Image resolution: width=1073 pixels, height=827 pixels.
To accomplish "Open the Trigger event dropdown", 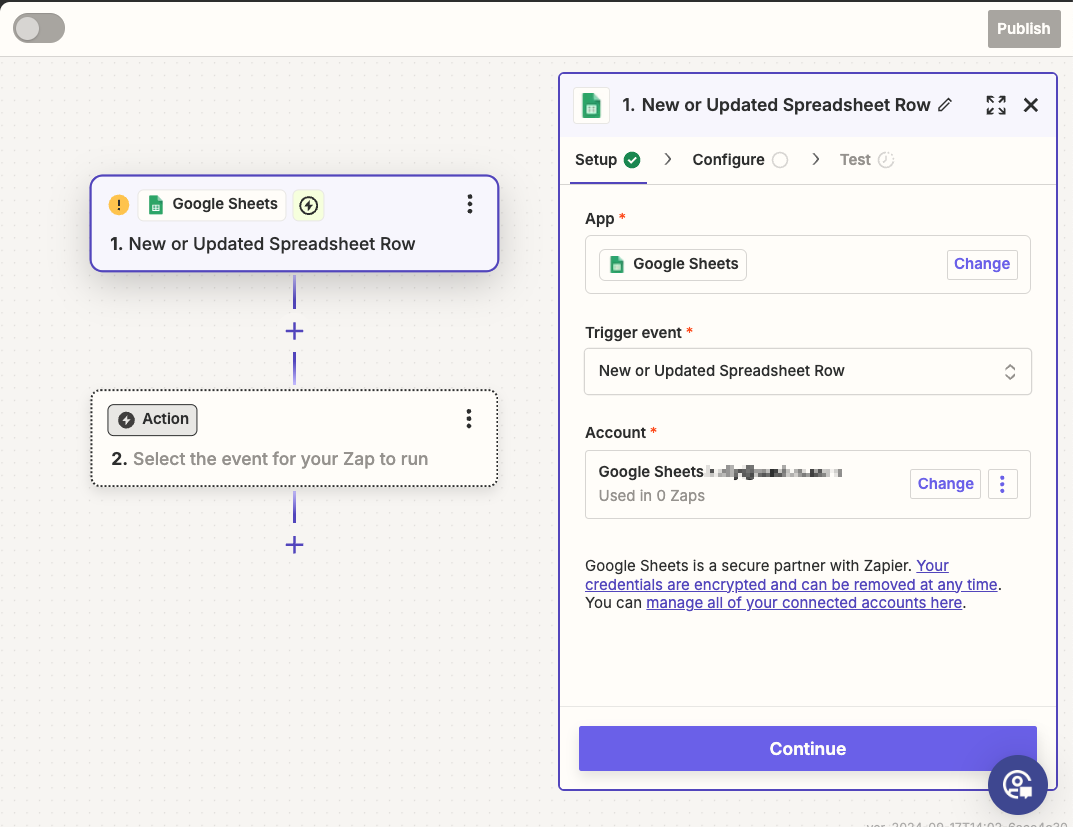I will tap(807, 371).
